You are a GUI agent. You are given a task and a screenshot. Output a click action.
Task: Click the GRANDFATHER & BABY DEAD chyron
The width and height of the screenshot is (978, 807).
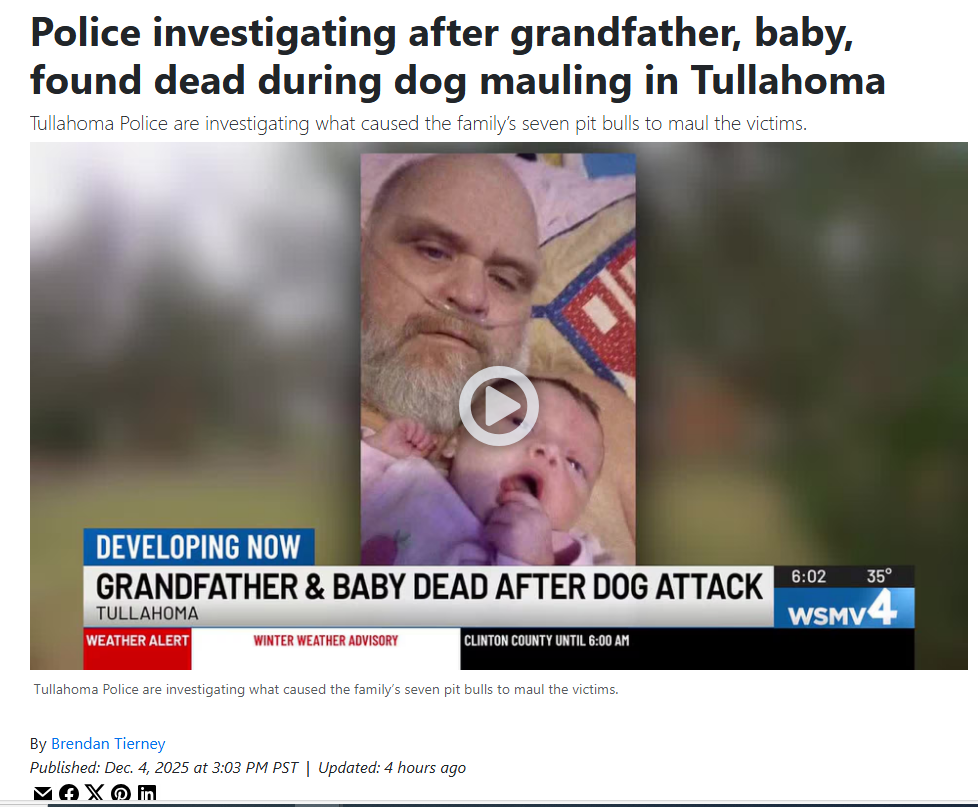(x=428, y=596)
